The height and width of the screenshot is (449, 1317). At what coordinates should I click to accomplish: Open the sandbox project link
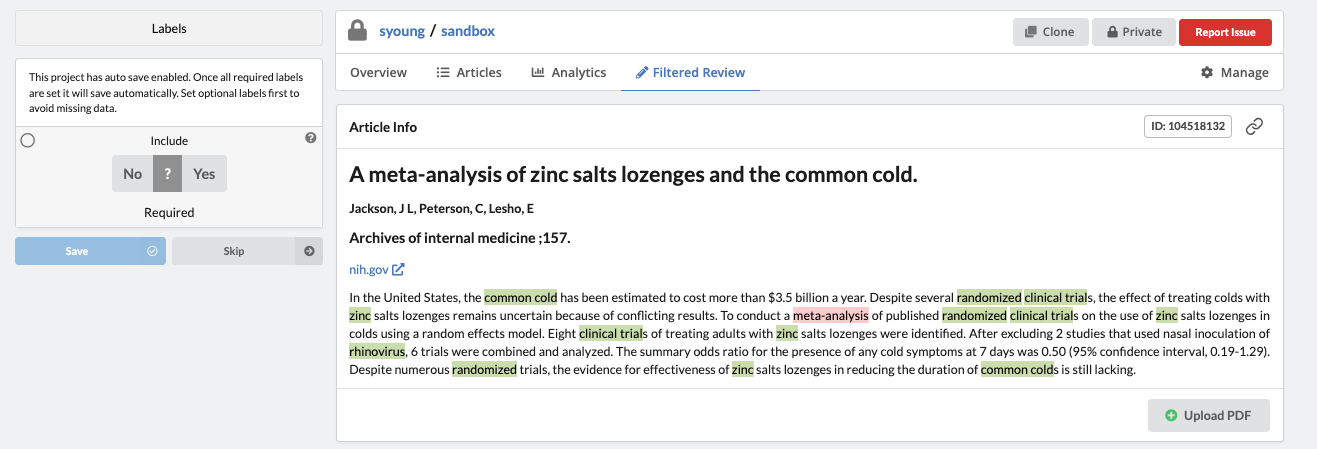click(468, 32)
